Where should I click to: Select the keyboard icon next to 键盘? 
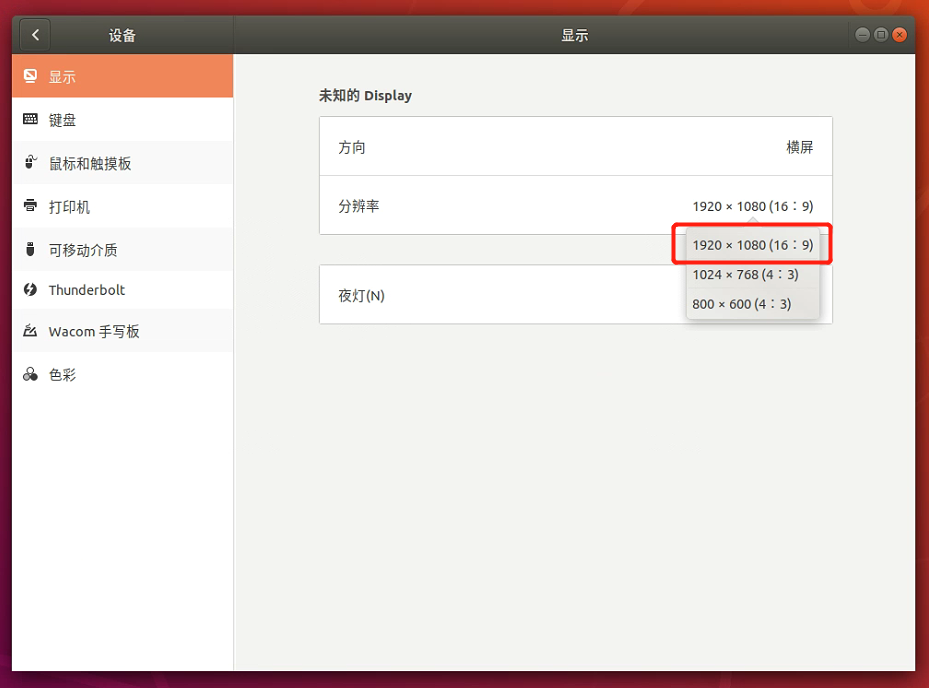[30, 119]
